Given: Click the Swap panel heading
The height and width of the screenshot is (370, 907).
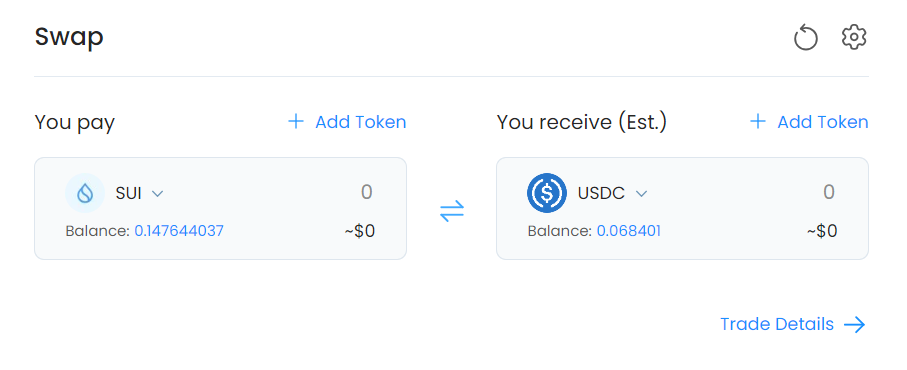Looking at the screenshot, I should pos(69,38).
